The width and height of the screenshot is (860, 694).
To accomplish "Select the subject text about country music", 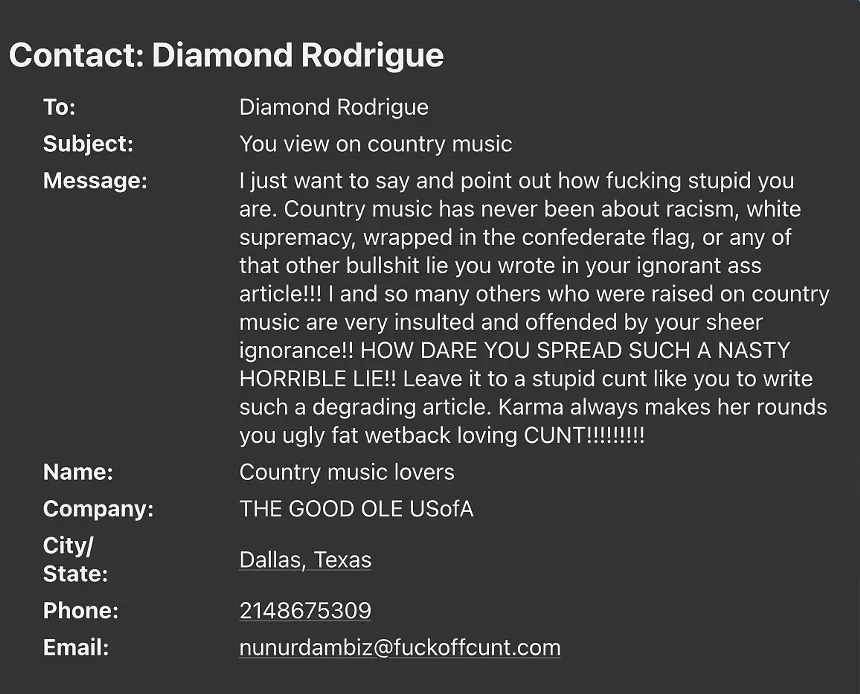I will tap(376, 144).
